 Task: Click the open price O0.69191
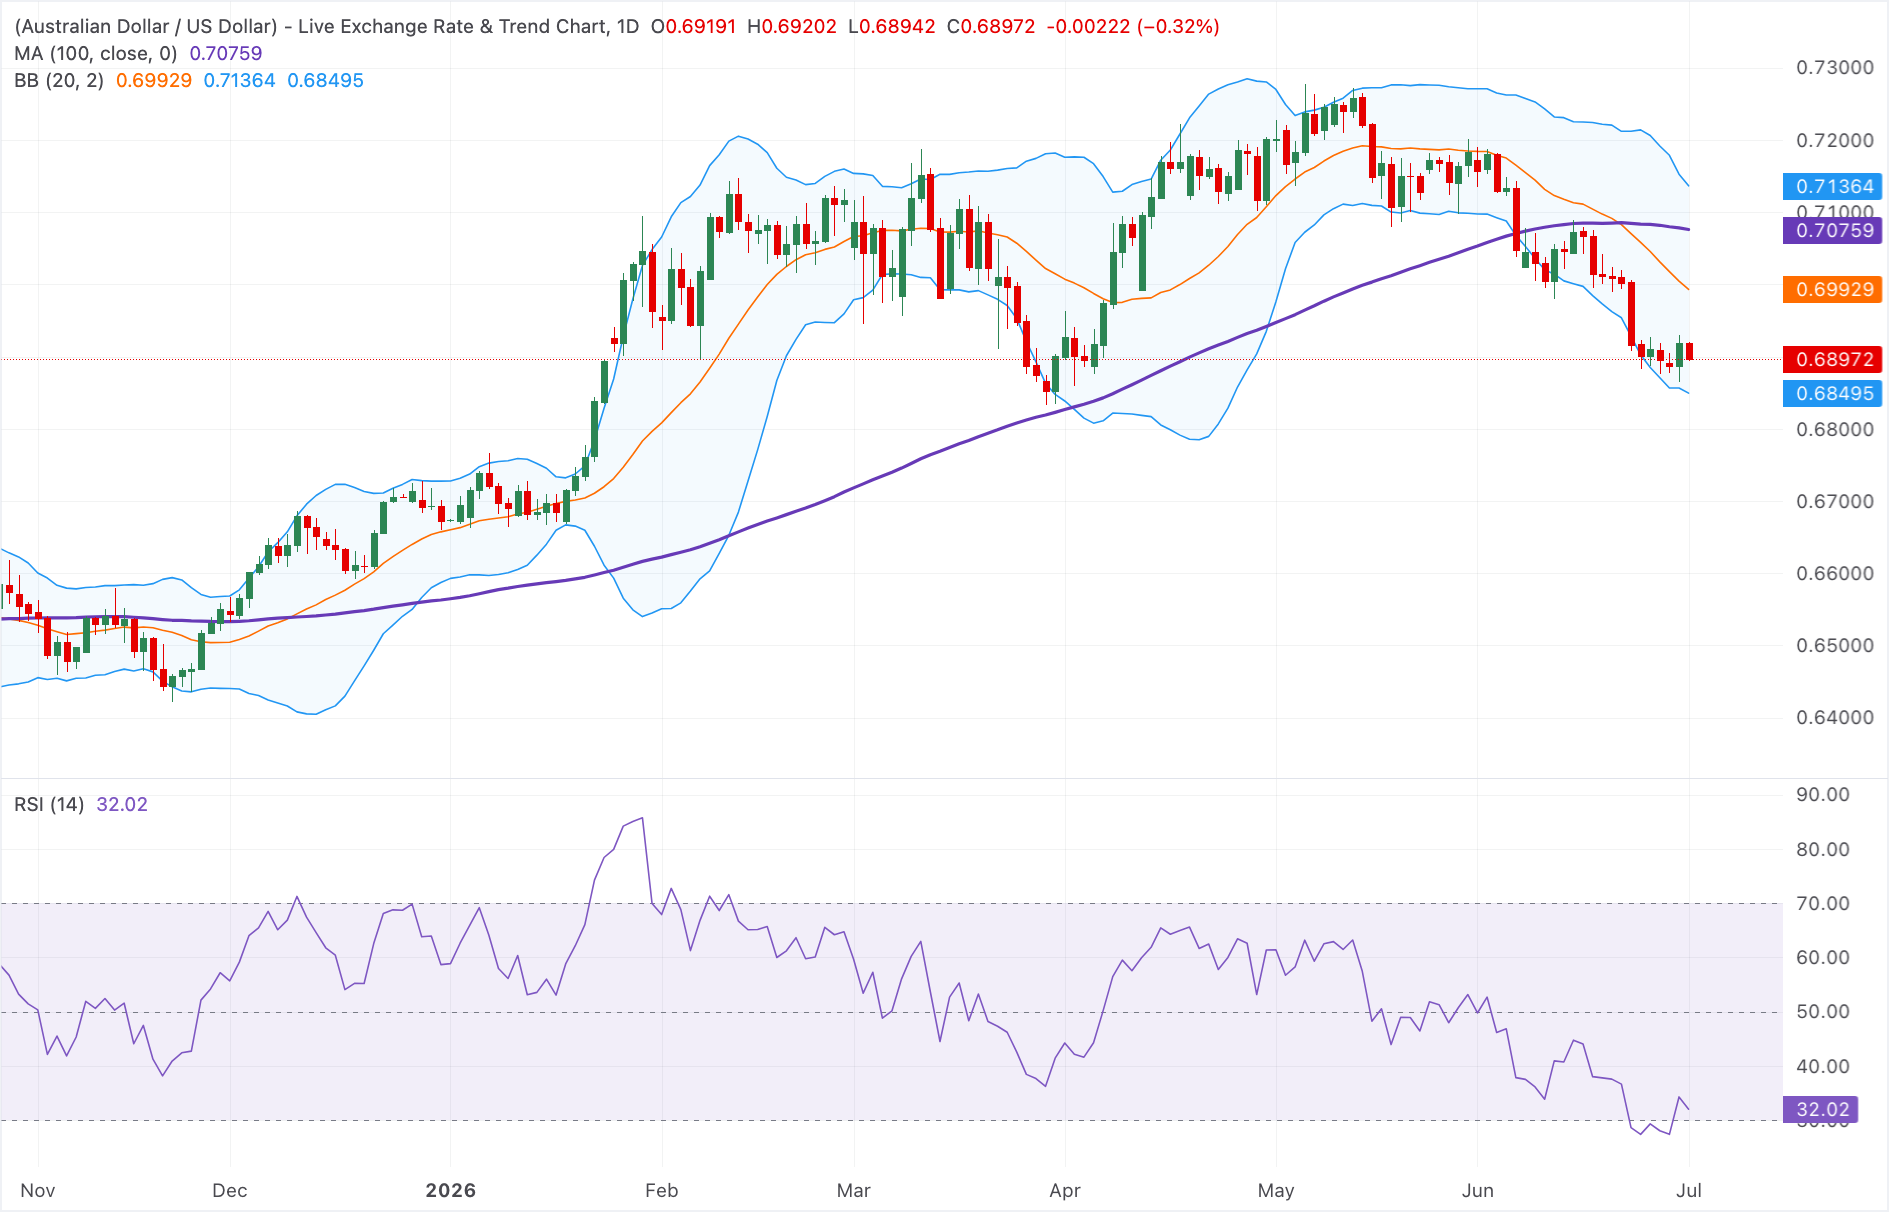693,27
